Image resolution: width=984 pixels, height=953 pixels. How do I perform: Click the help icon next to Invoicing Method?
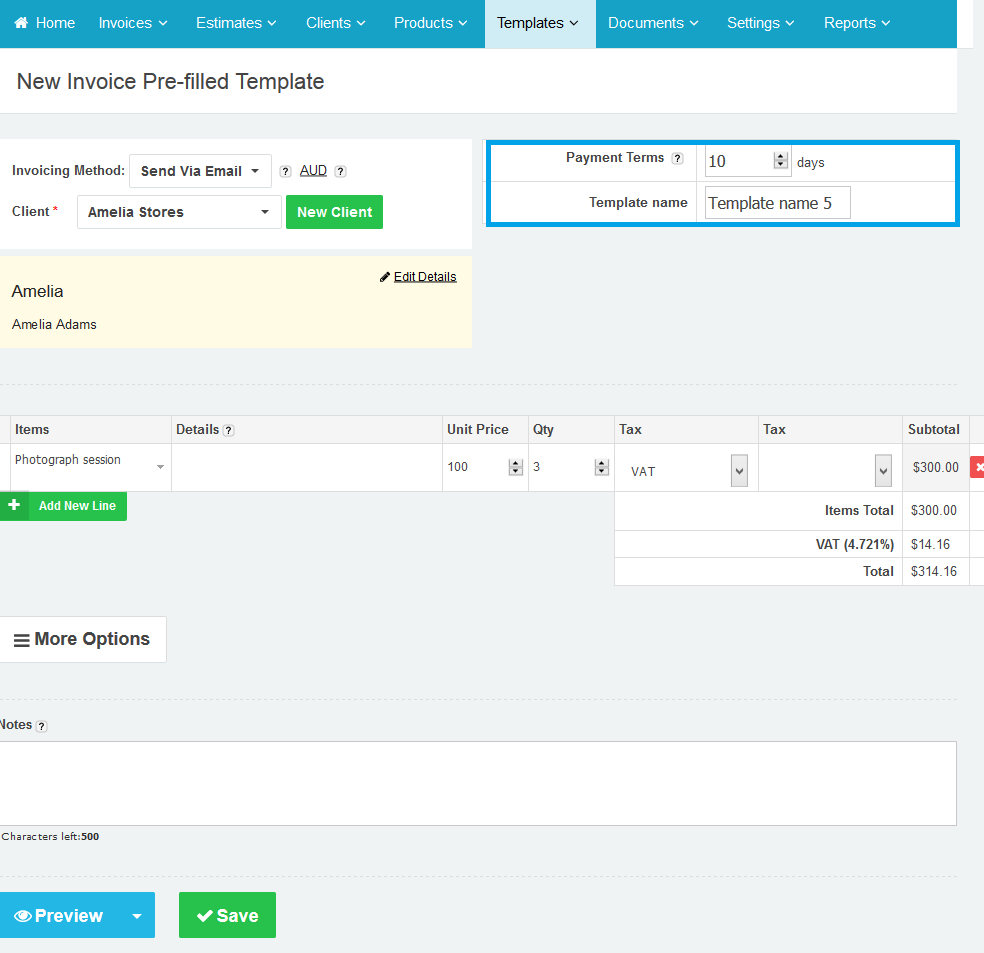[x=285, y=171]
